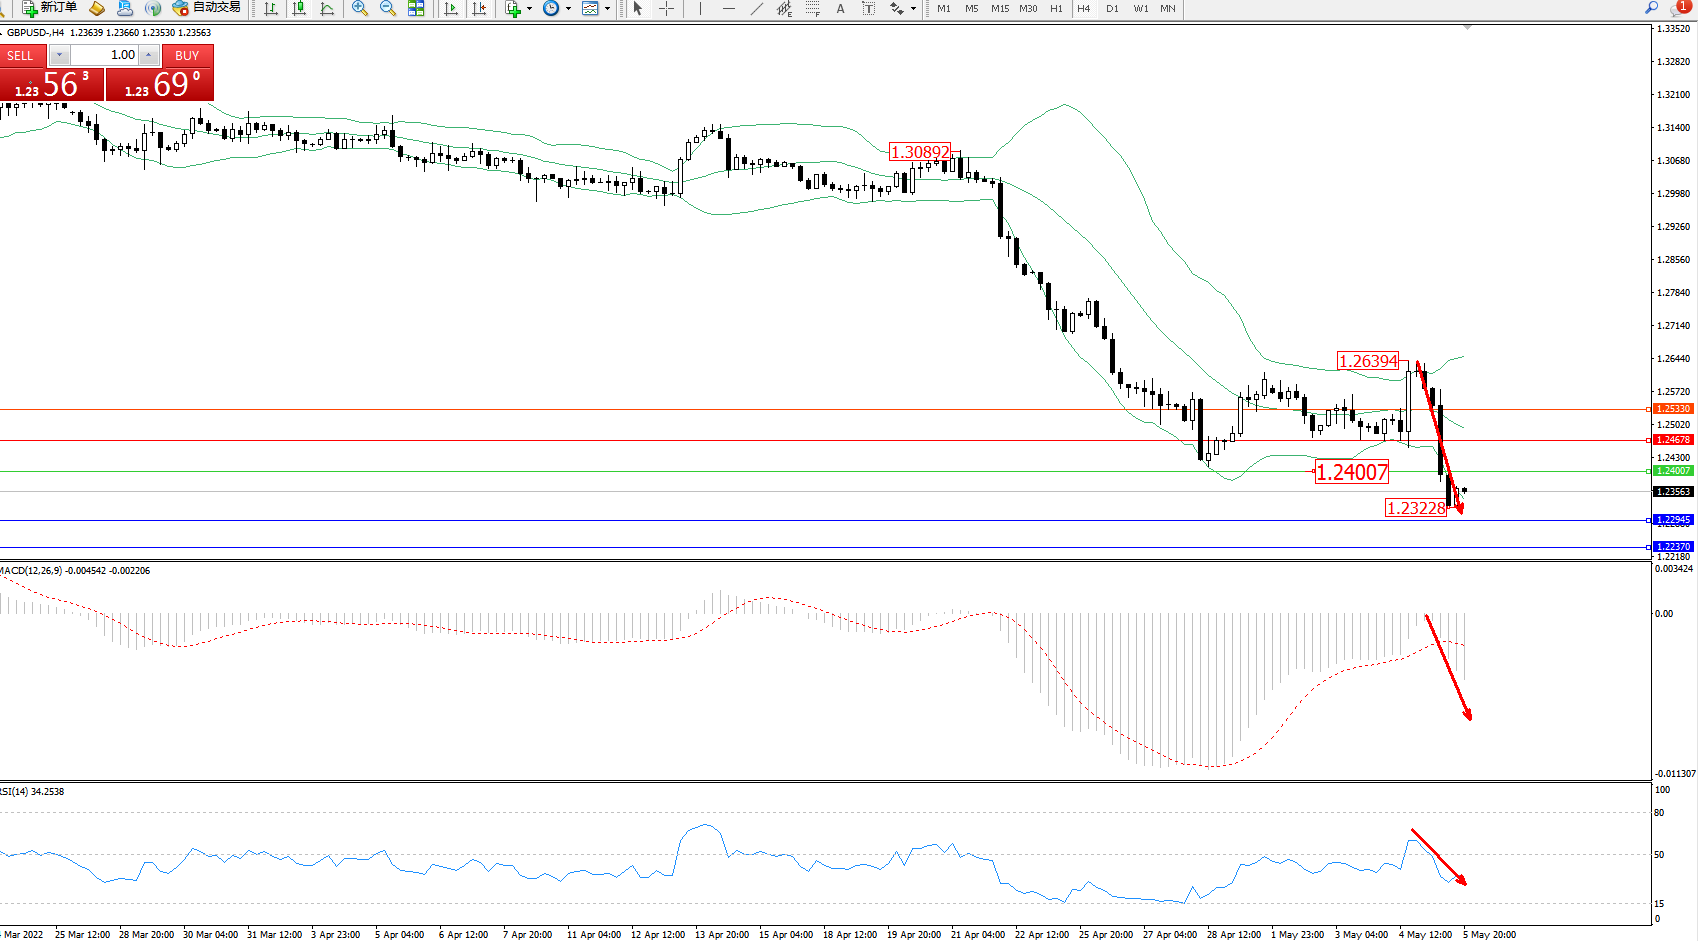Switch chart to line chart display
Screen dimensions: 1698x941
click(327, 8)
